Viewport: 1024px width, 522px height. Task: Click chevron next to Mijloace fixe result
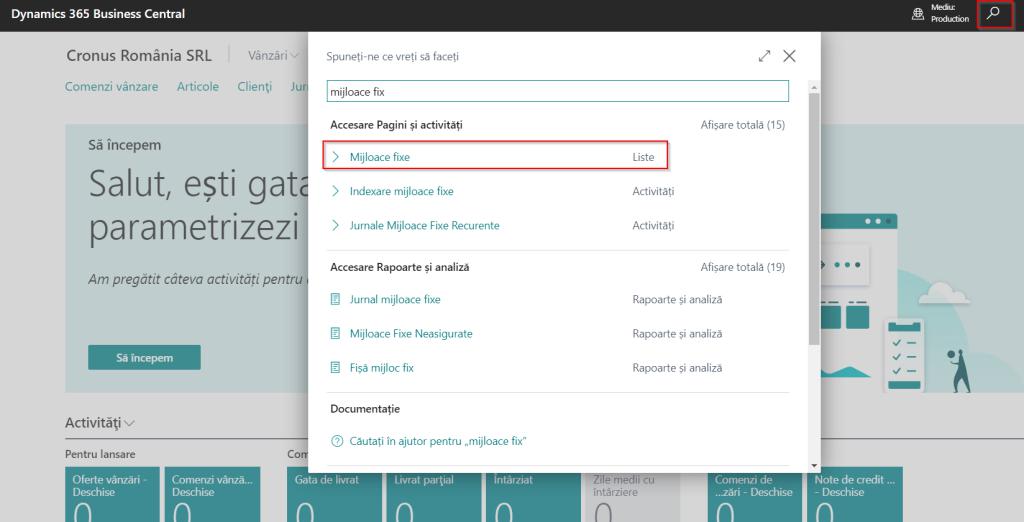[336, 157]
